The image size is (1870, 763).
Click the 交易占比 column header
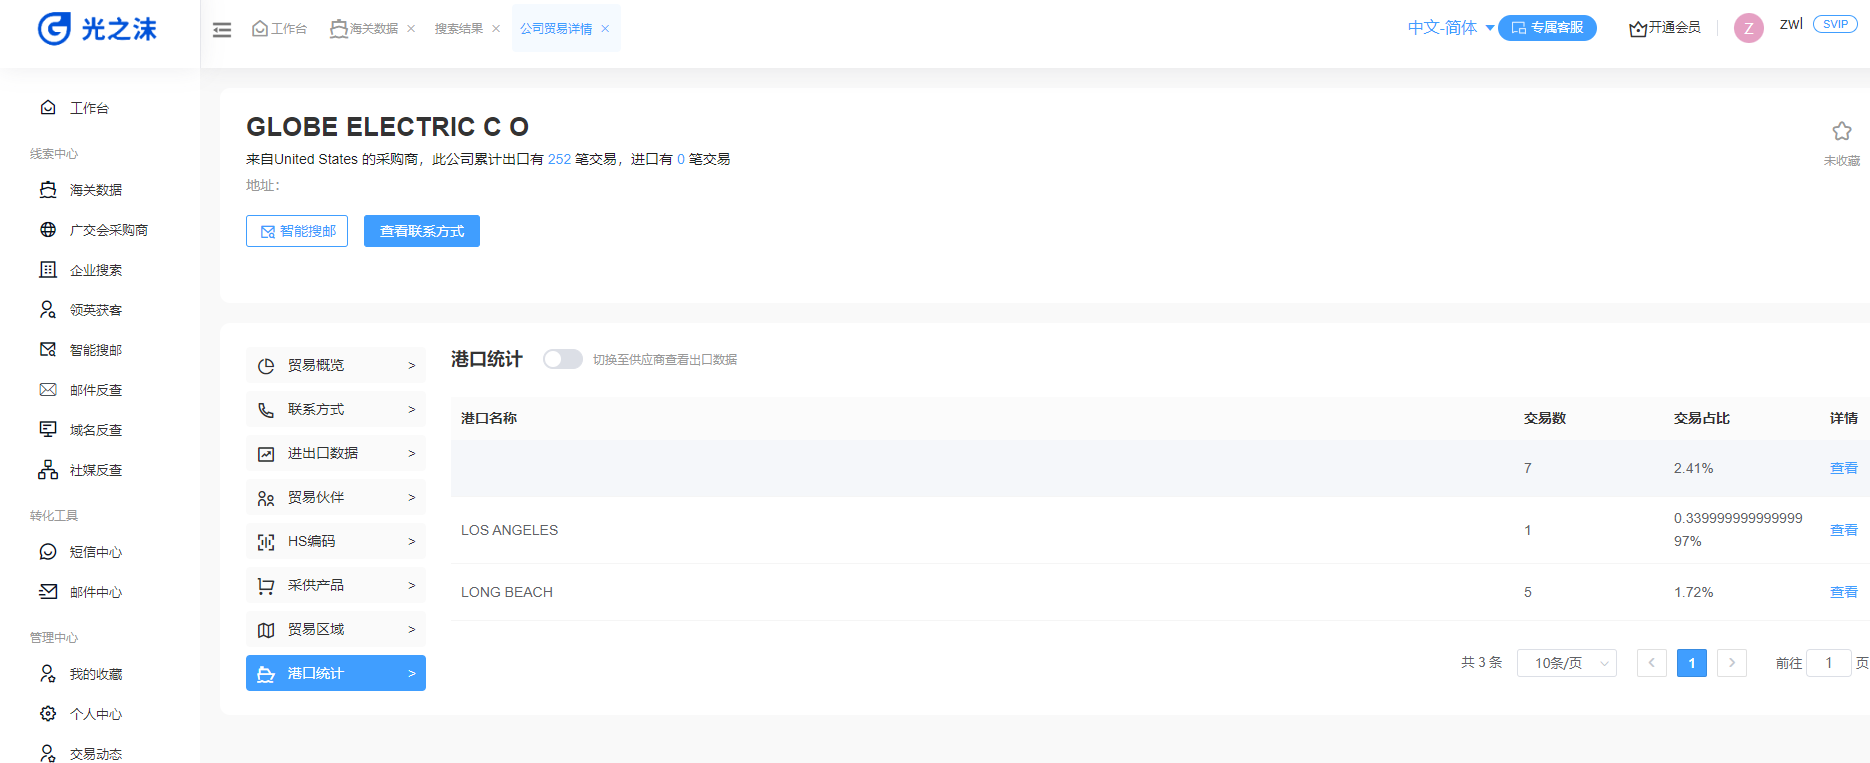[x=1702, y=418]
